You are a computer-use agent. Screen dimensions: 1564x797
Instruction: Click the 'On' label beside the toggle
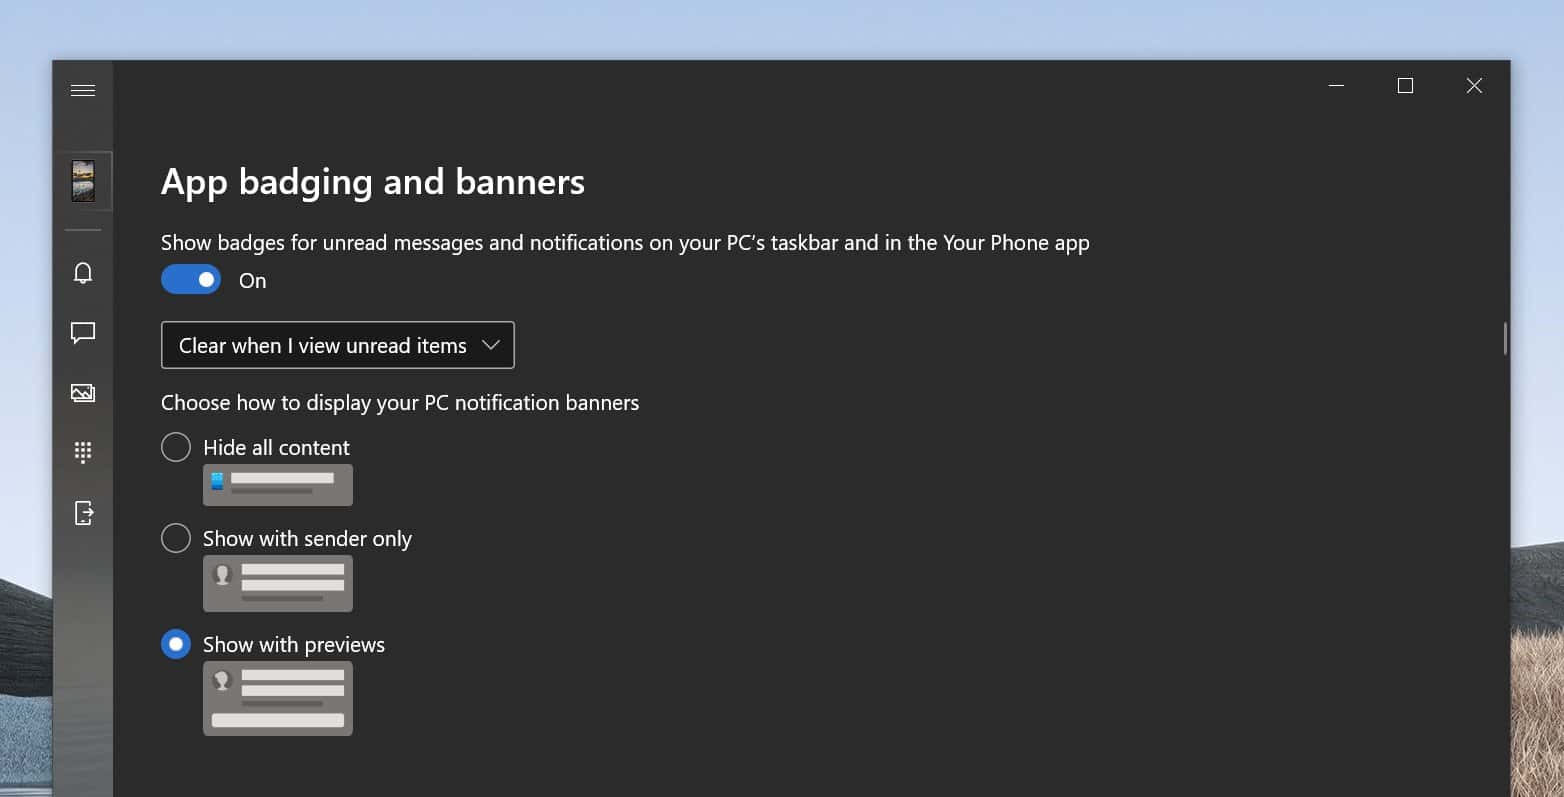pos(253,281)
